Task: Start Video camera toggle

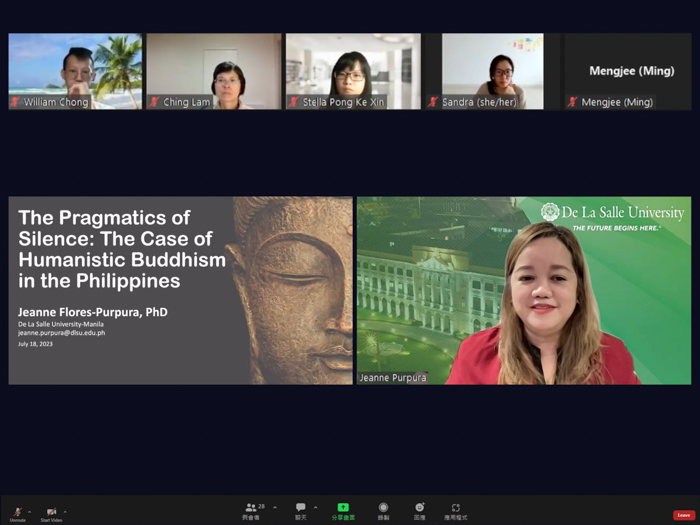Action: click(51, 514)
